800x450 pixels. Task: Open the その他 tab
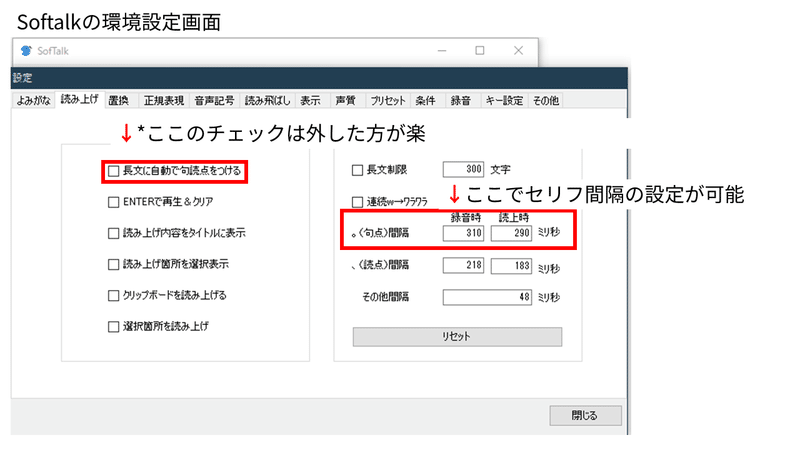[x=545, y=101]
